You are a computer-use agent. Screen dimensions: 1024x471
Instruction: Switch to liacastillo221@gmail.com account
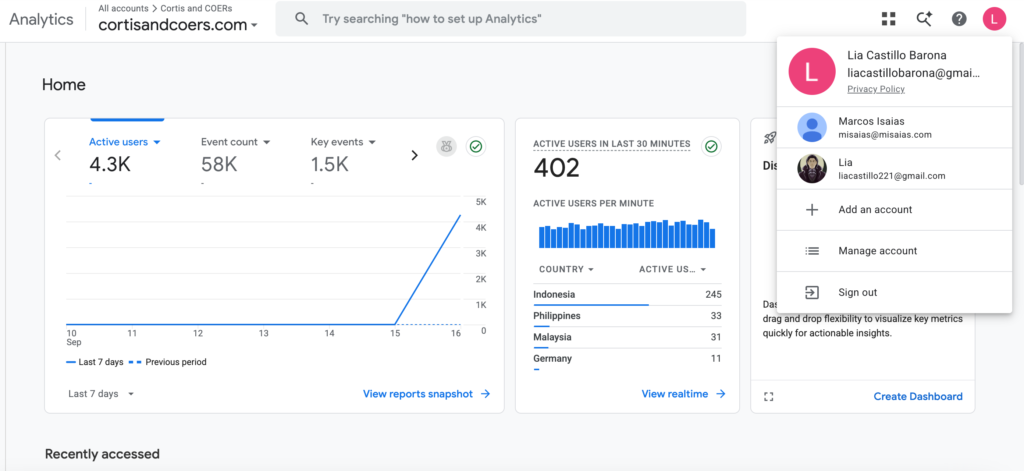[895, 169]
